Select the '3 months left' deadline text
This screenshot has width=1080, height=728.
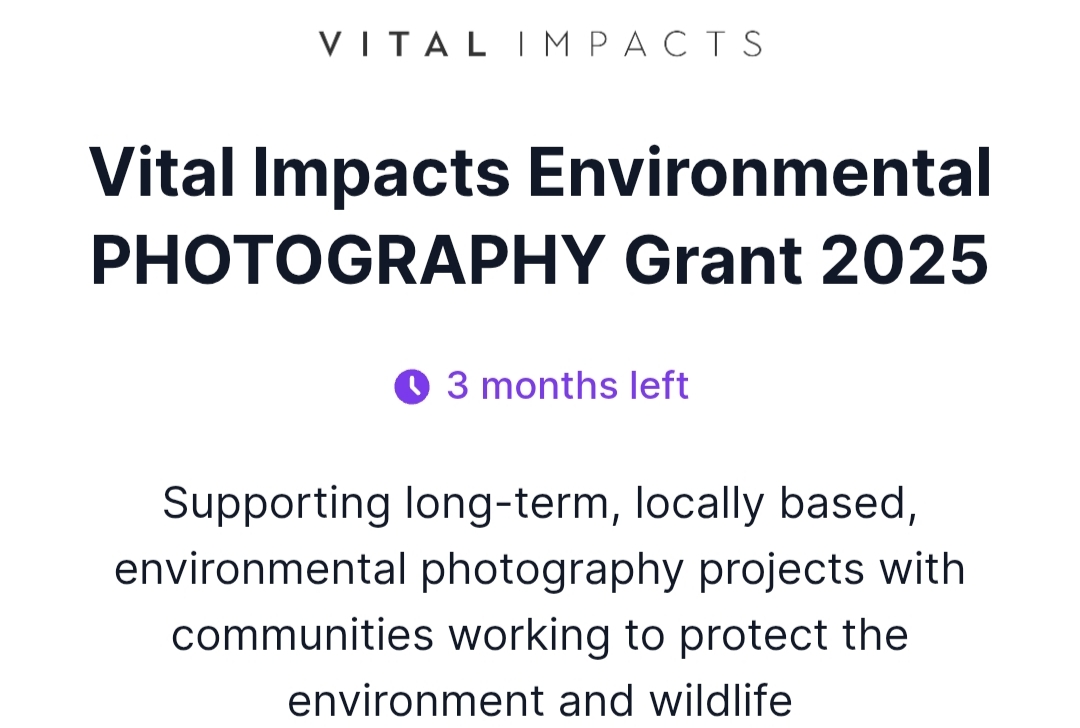(x=568, y=385)
